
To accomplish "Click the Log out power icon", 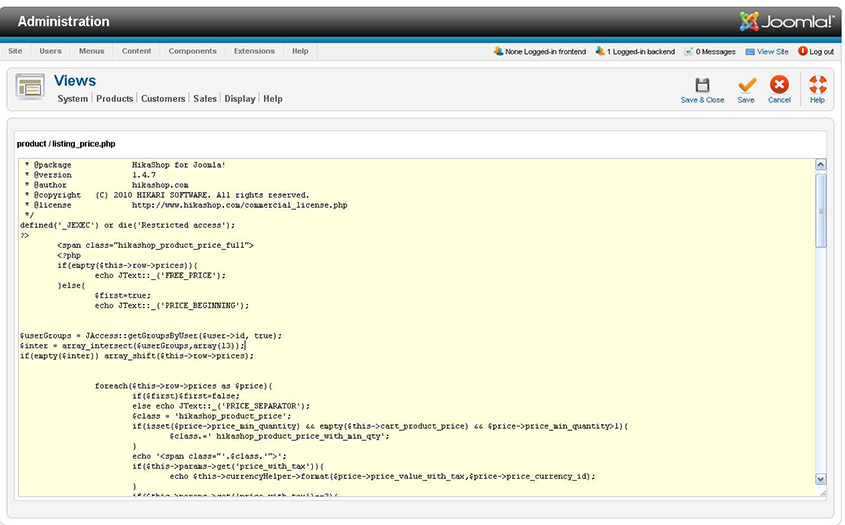I will [802, 51].
